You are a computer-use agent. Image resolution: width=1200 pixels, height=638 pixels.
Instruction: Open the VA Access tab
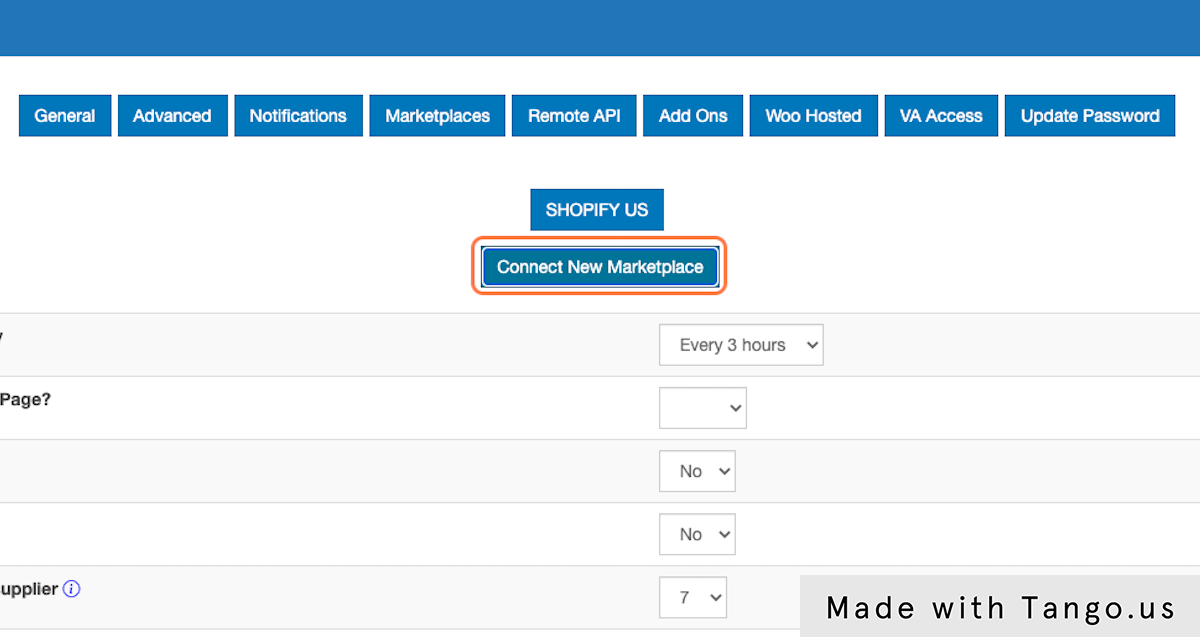coord(941,116)
